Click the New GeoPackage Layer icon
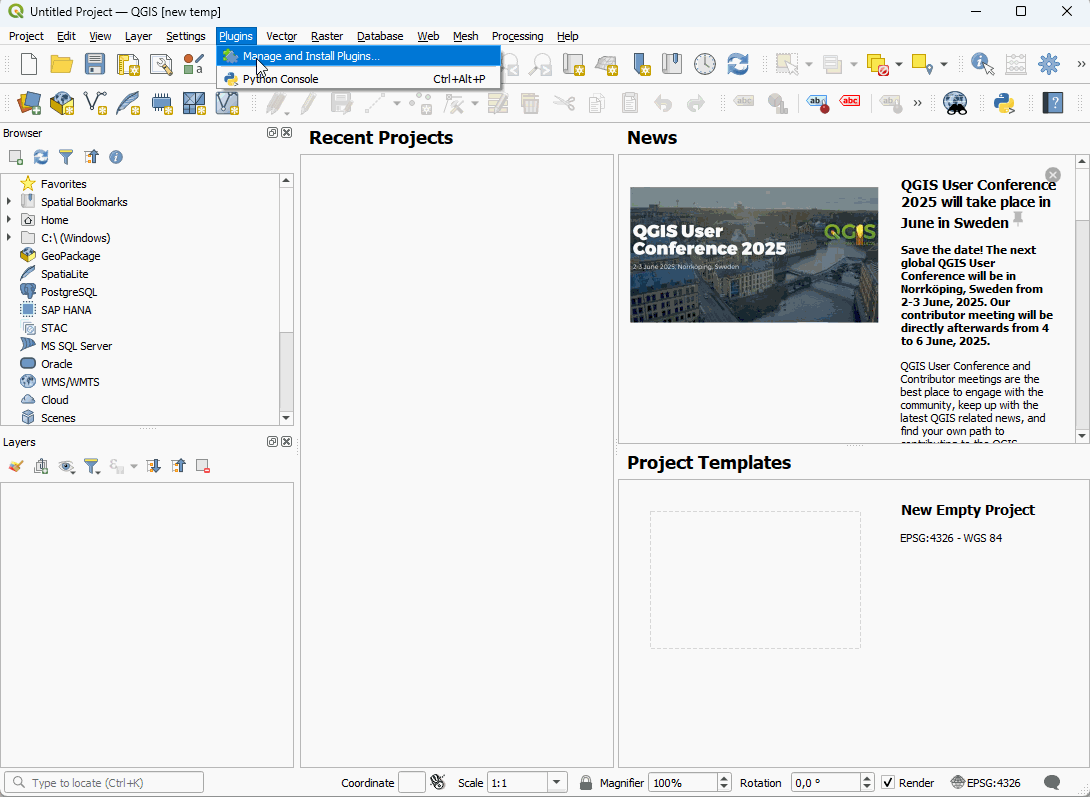Image resolution: width=1090 pixels, height=797 pixels. click(x=62, y=104)
